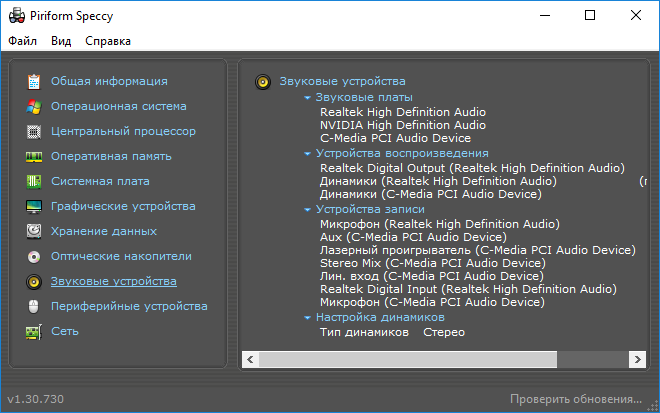This screenshot has height=413, width=660.
Task: Open the Вид menu
Action: [61, 41]
